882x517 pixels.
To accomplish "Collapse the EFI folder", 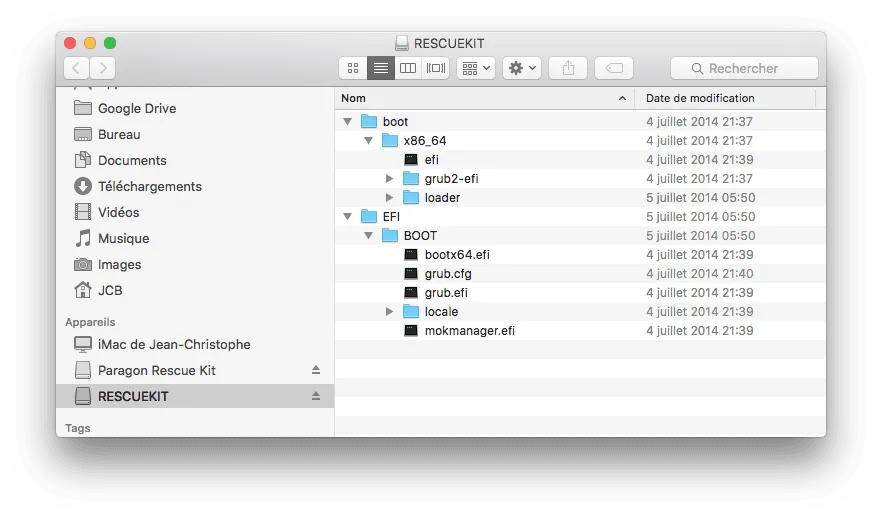I will (348, 217).
